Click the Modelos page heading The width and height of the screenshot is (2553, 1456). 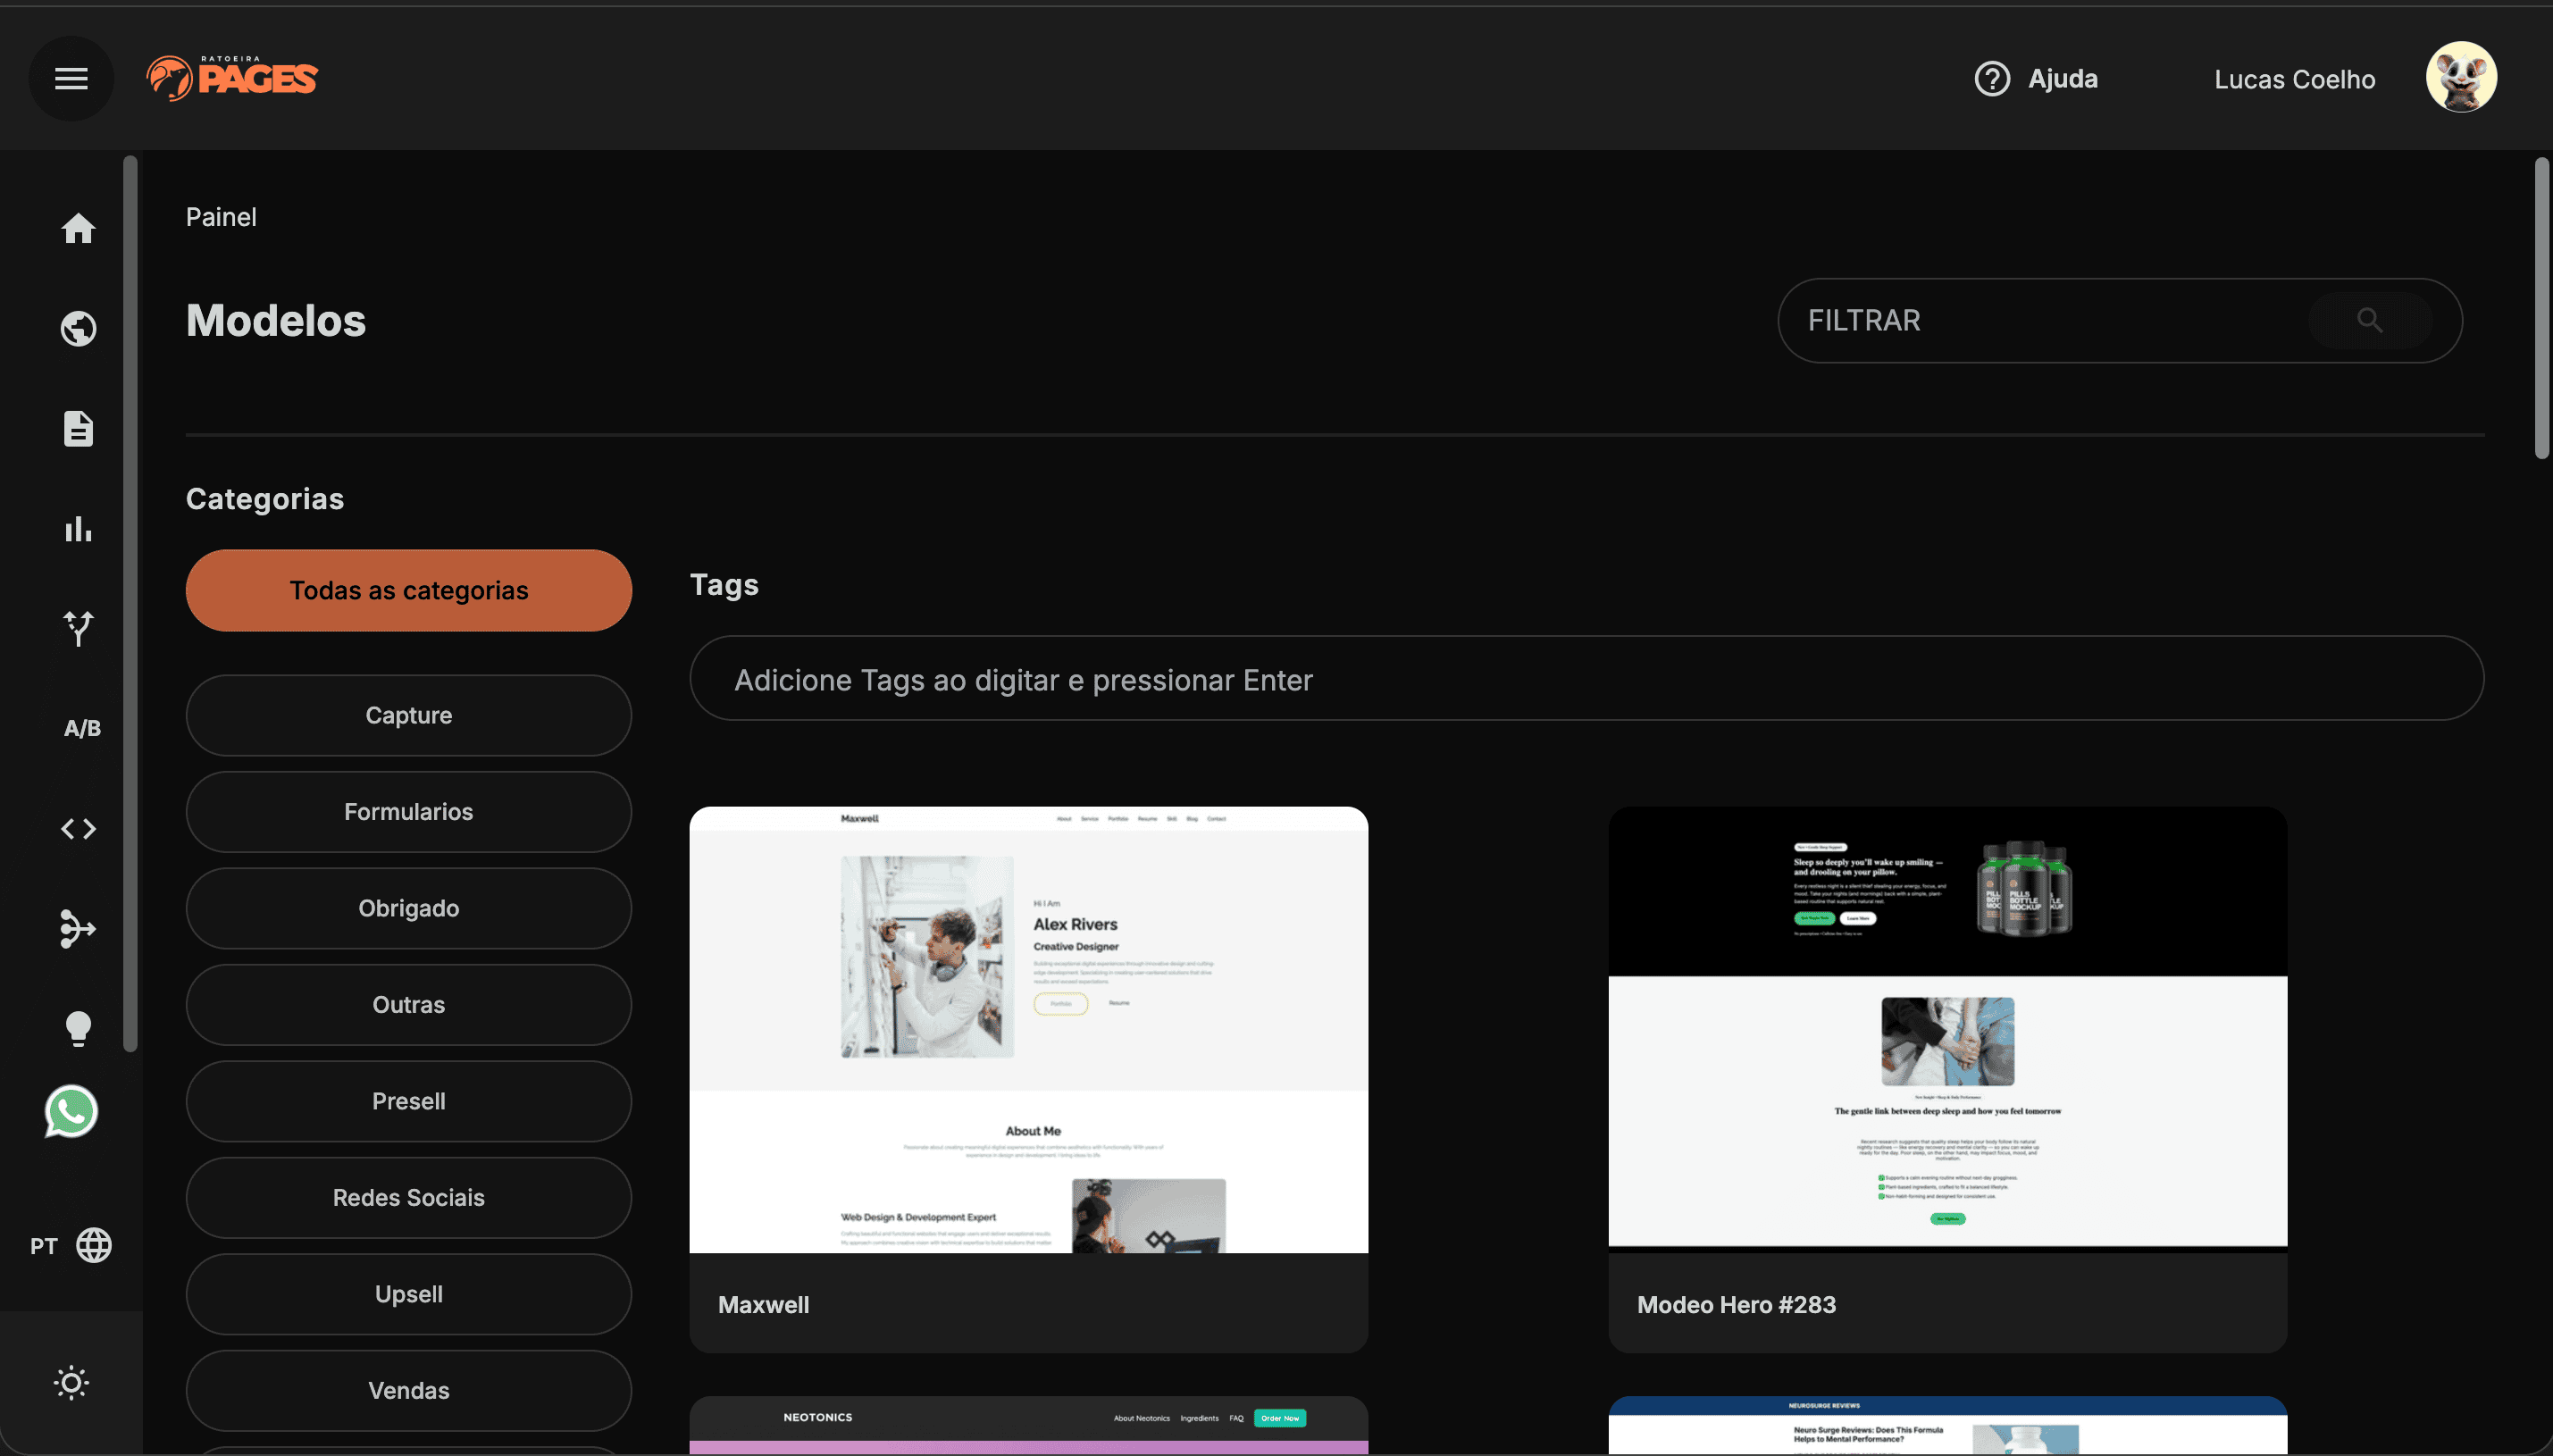coord(276,320)
